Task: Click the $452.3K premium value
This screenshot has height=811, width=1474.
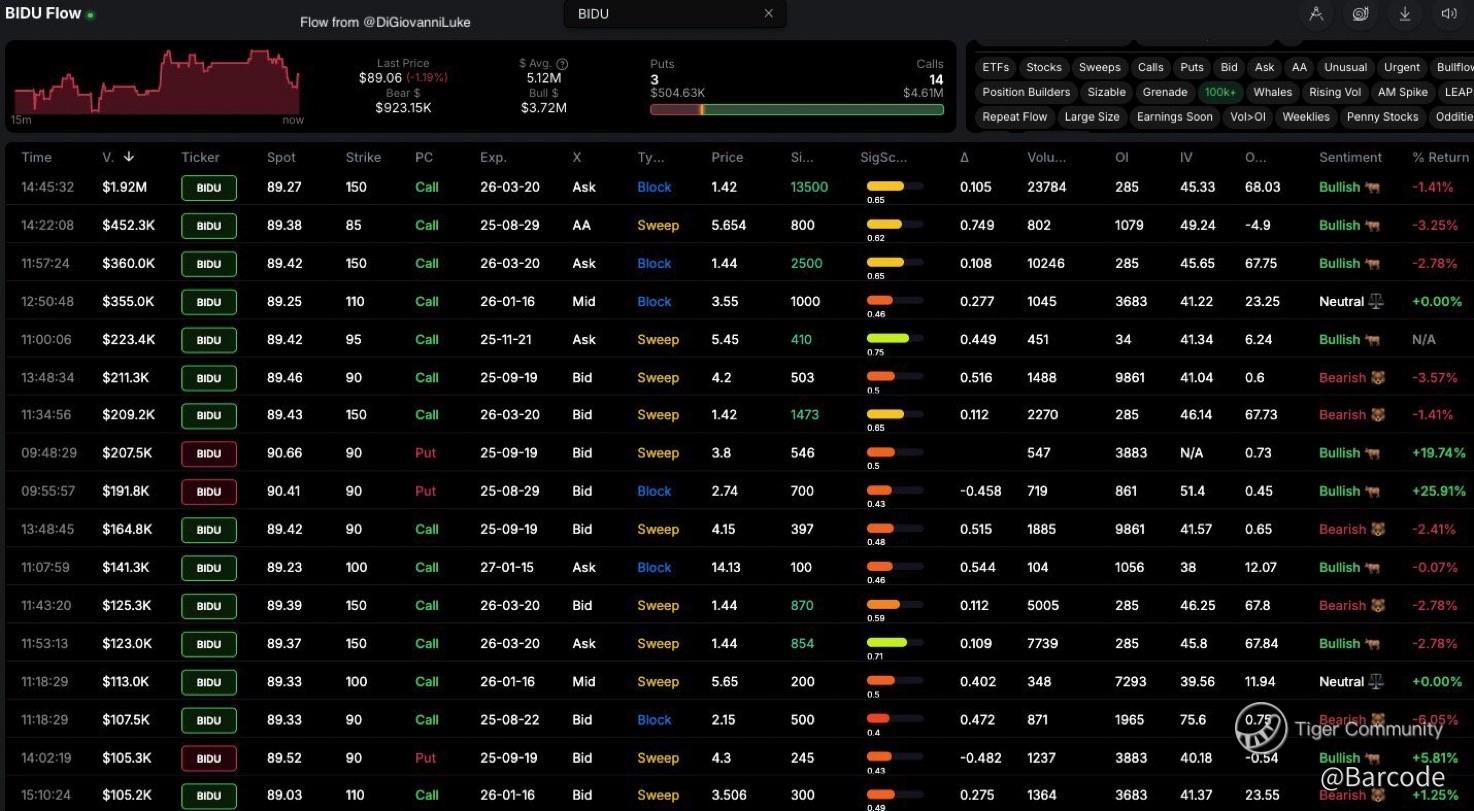Action: [x=128, y=225]
